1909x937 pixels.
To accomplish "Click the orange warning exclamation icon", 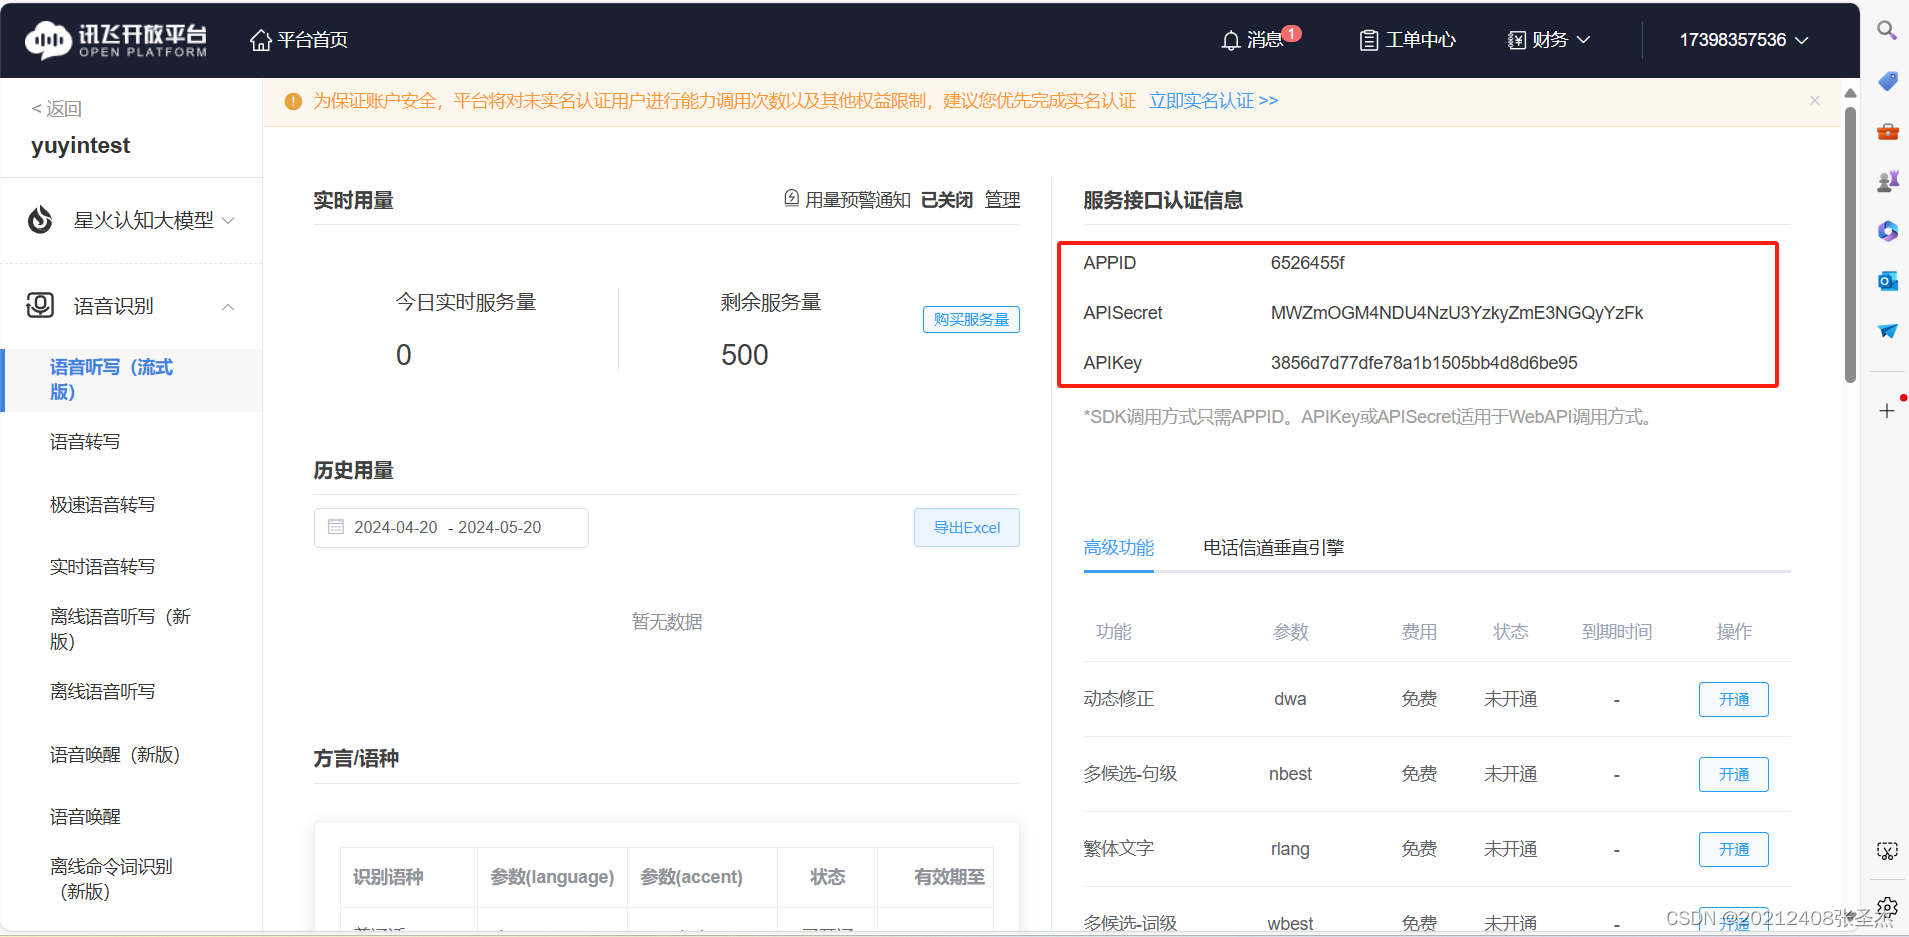I will pos(293,101).
